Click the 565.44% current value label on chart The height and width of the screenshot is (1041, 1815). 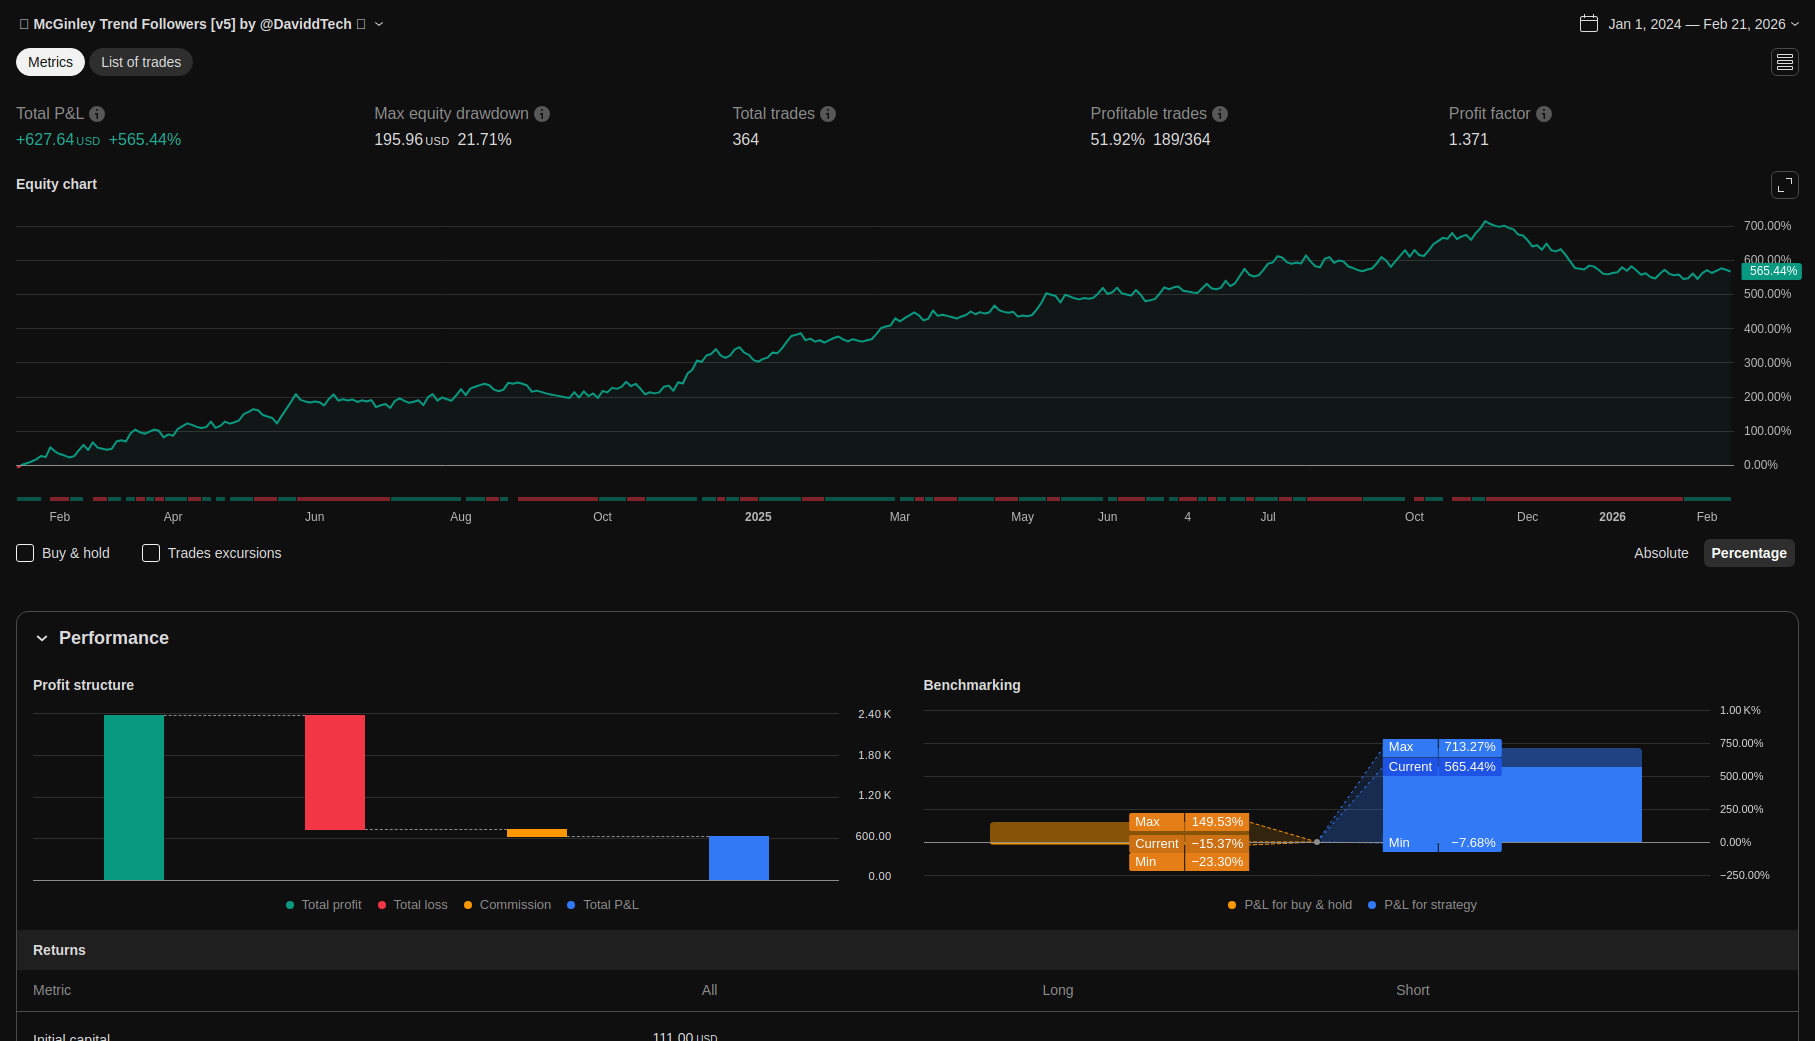tap(1772, 271)
